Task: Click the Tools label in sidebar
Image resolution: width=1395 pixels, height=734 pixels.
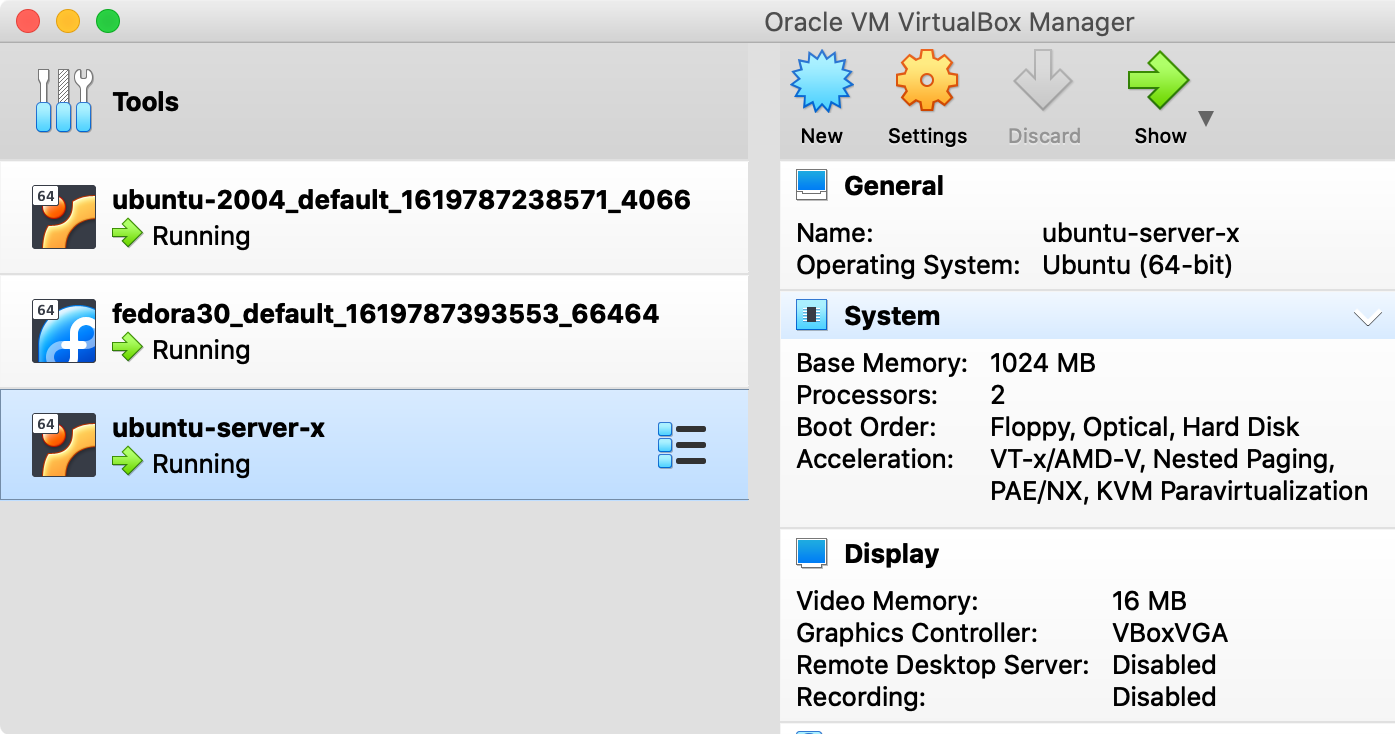Action: pyautogui.click(x=146, y=102)
